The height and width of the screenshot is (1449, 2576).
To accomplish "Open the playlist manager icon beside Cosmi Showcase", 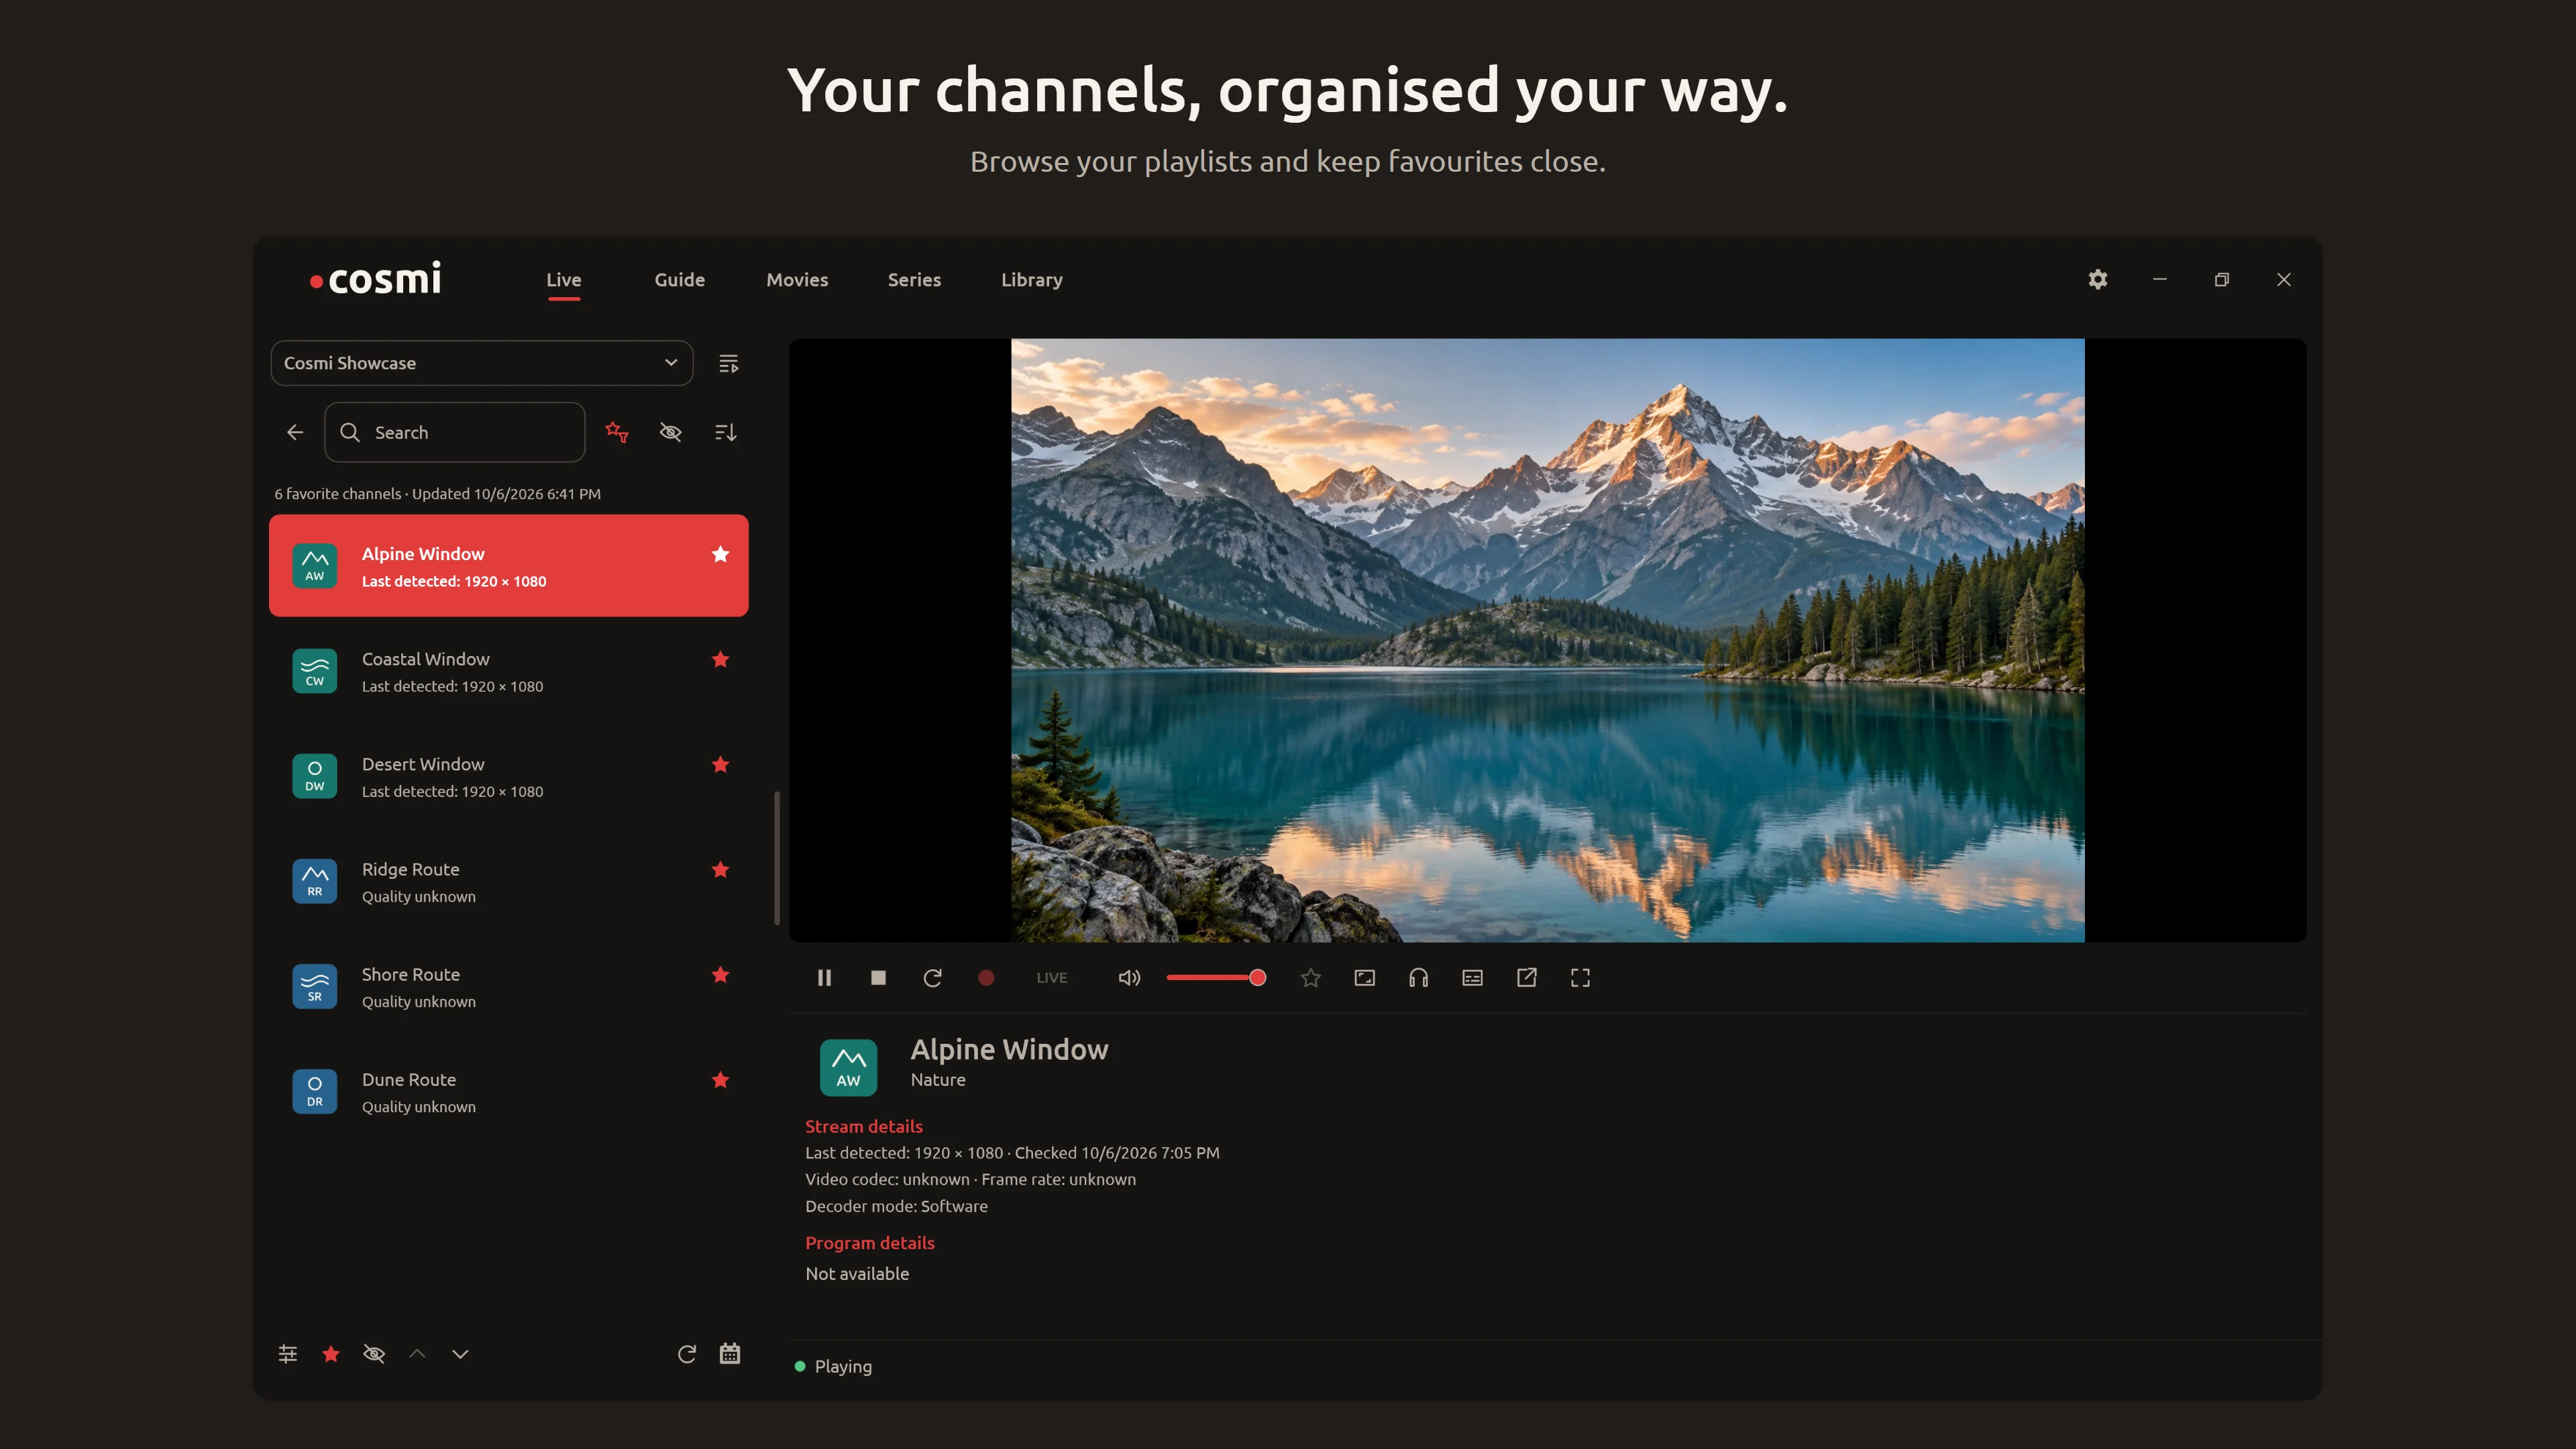I will pyautogui.click(x=728, y=363).
